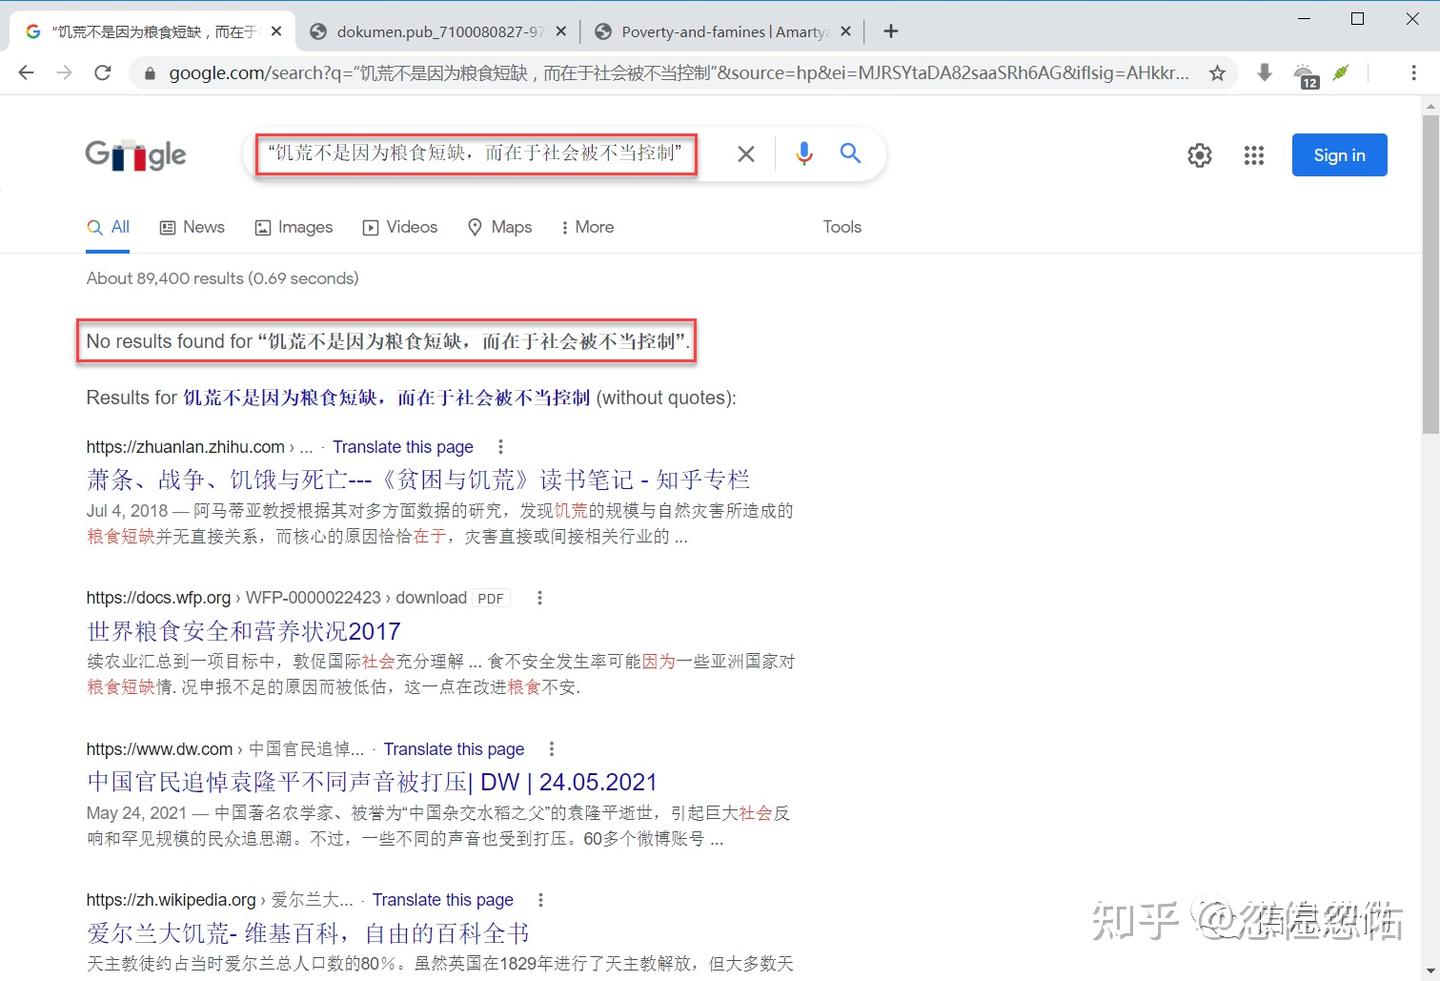
Task: Open the three-dot menu on the Wikipedia result
Action: coord(539,899)
